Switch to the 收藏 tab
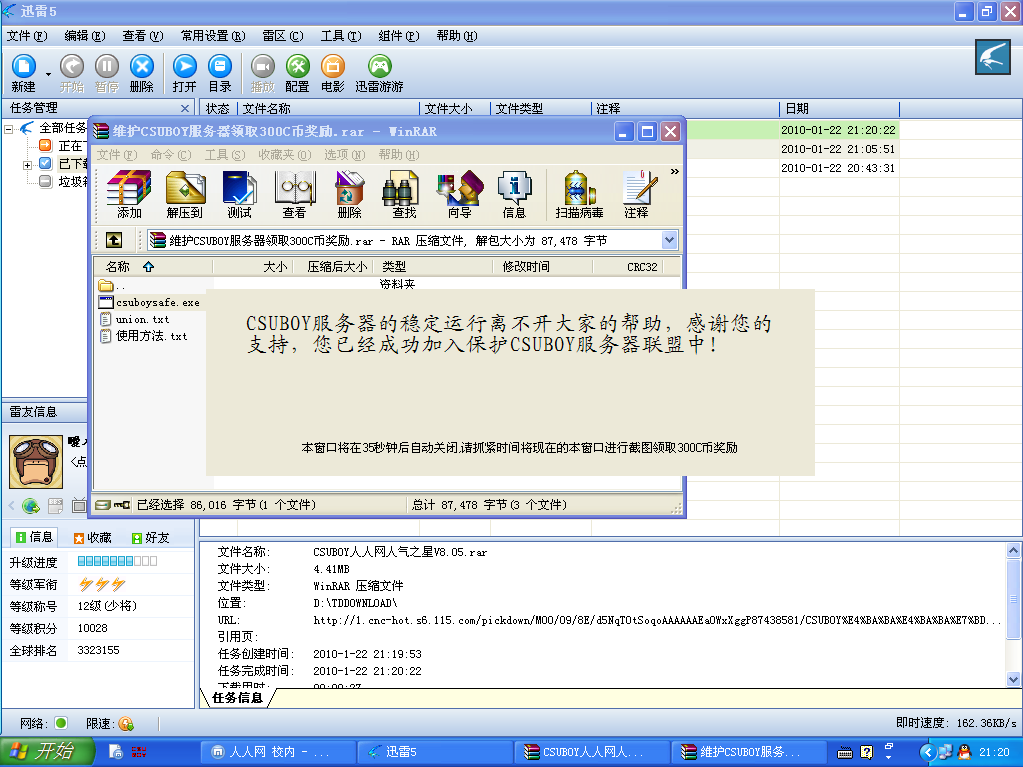 pyautogui.click(x=93, y=537)
